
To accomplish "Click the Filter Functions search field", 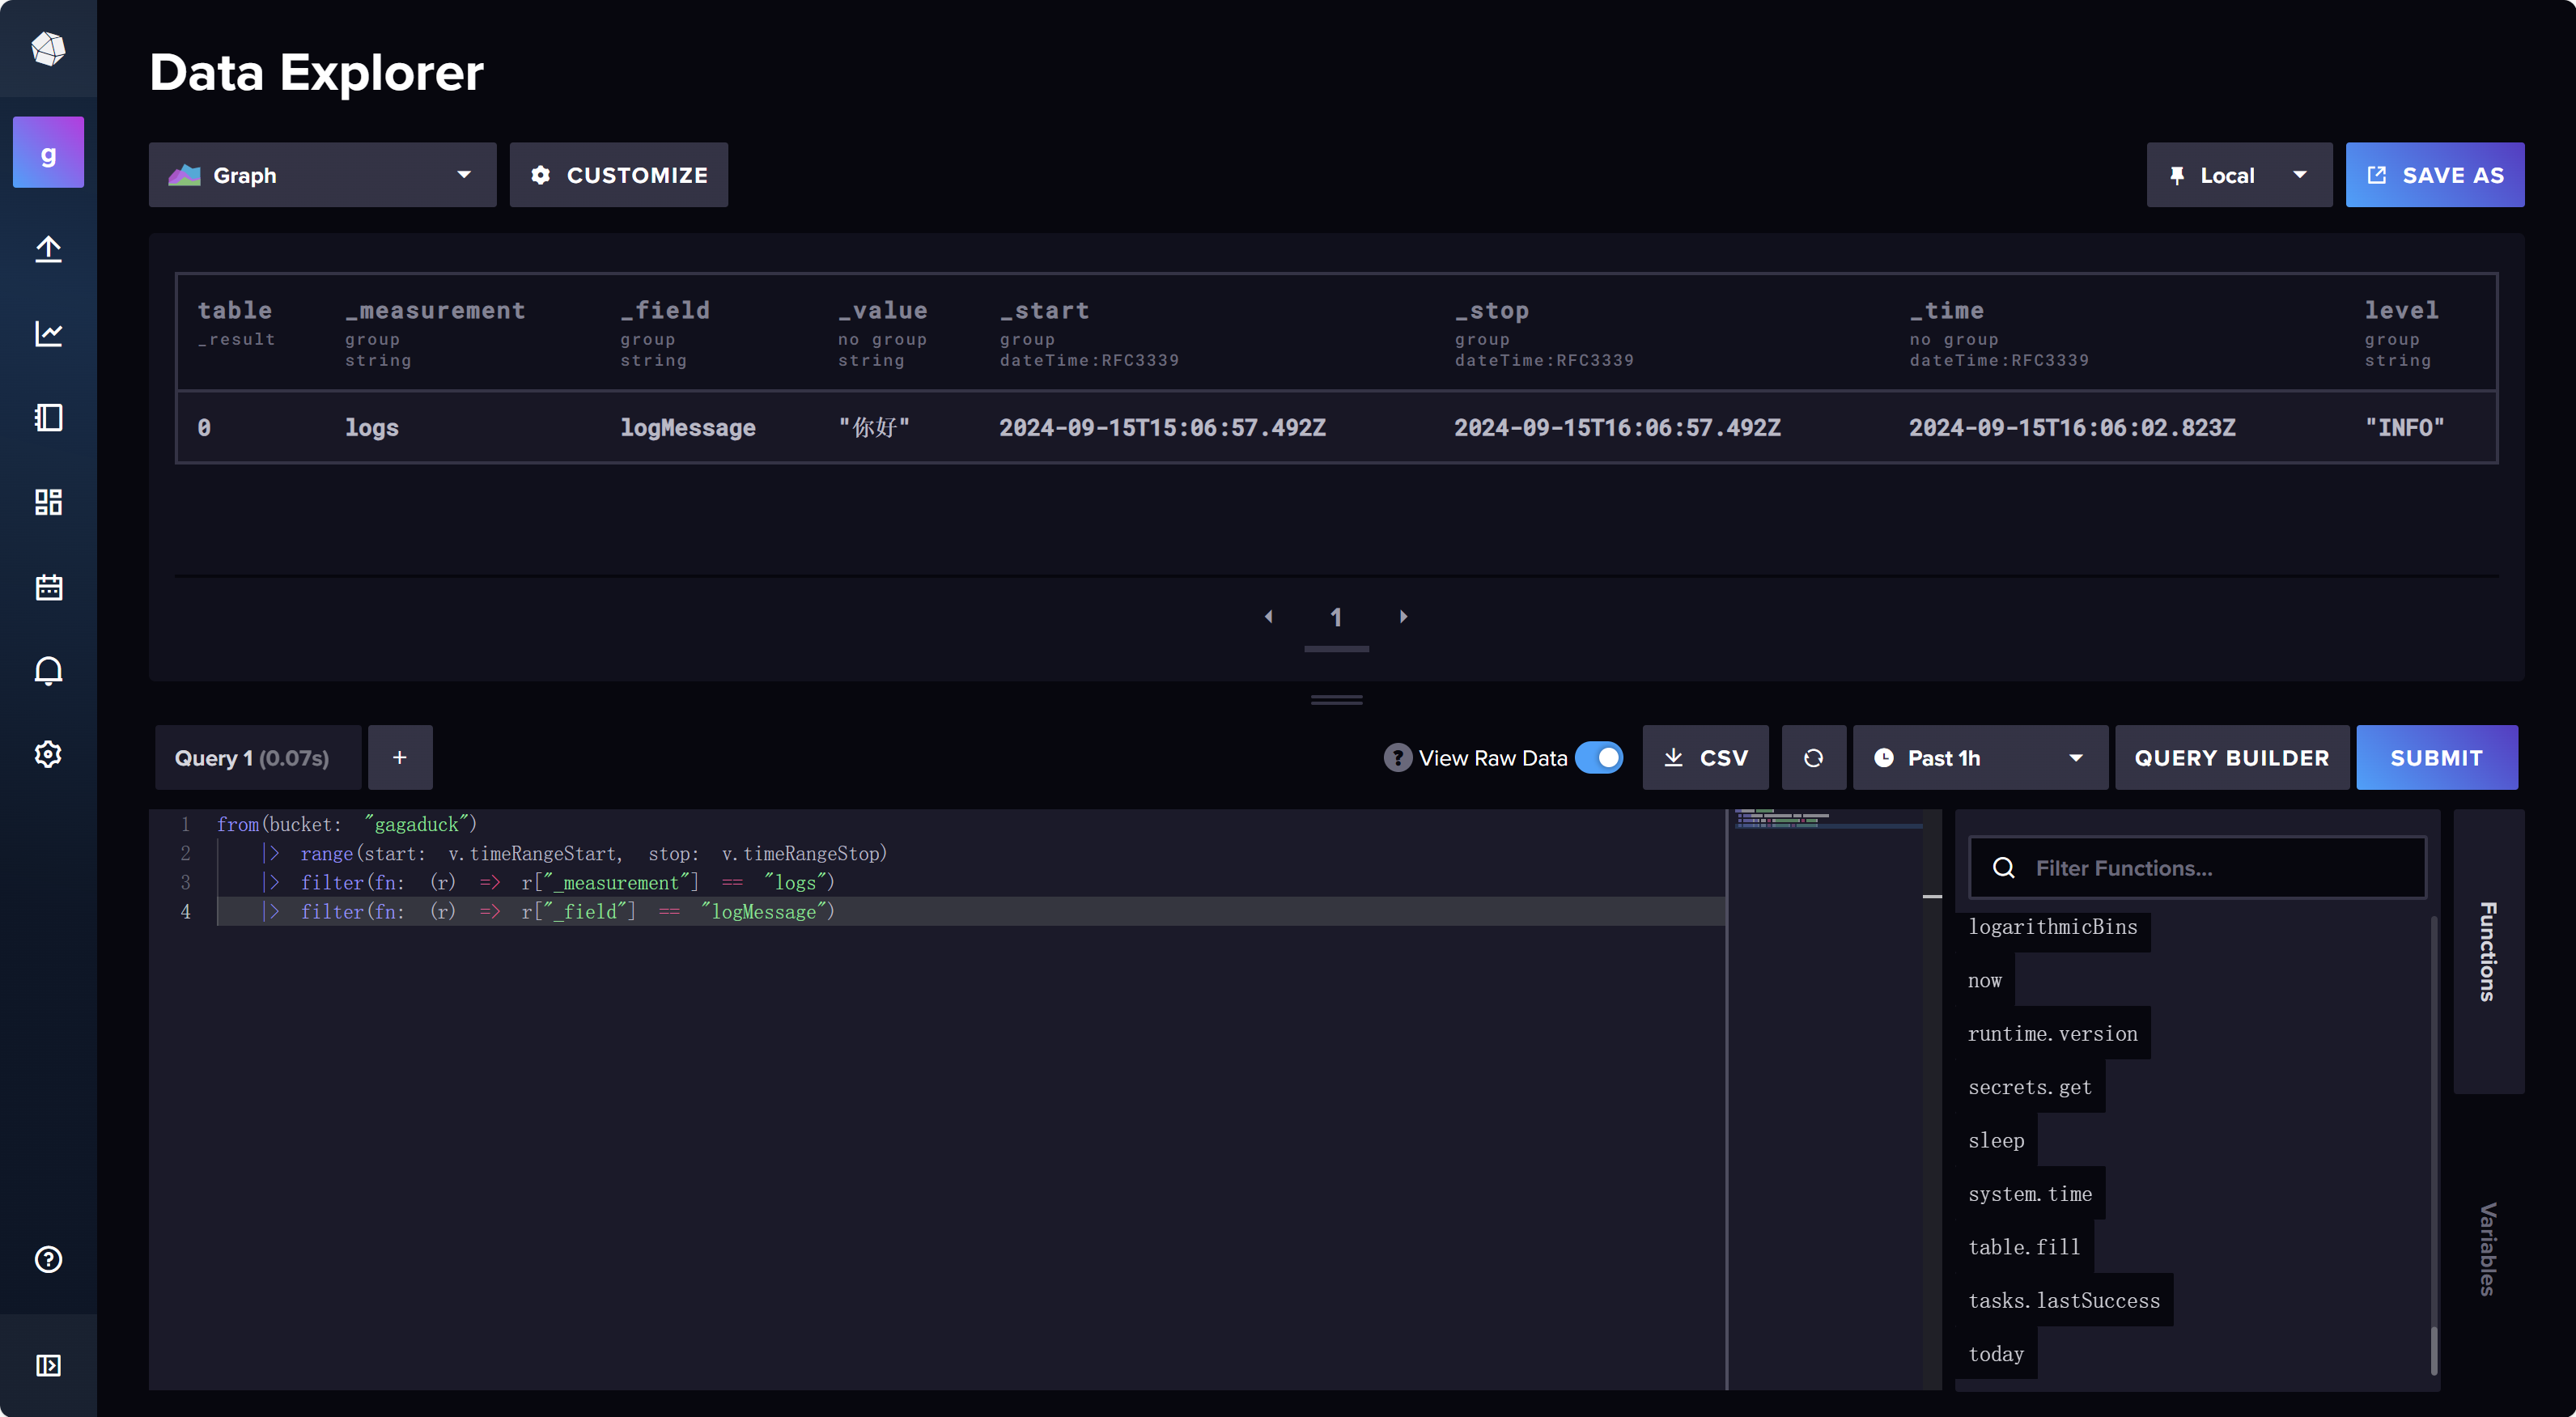I will tap(2198, 868).
